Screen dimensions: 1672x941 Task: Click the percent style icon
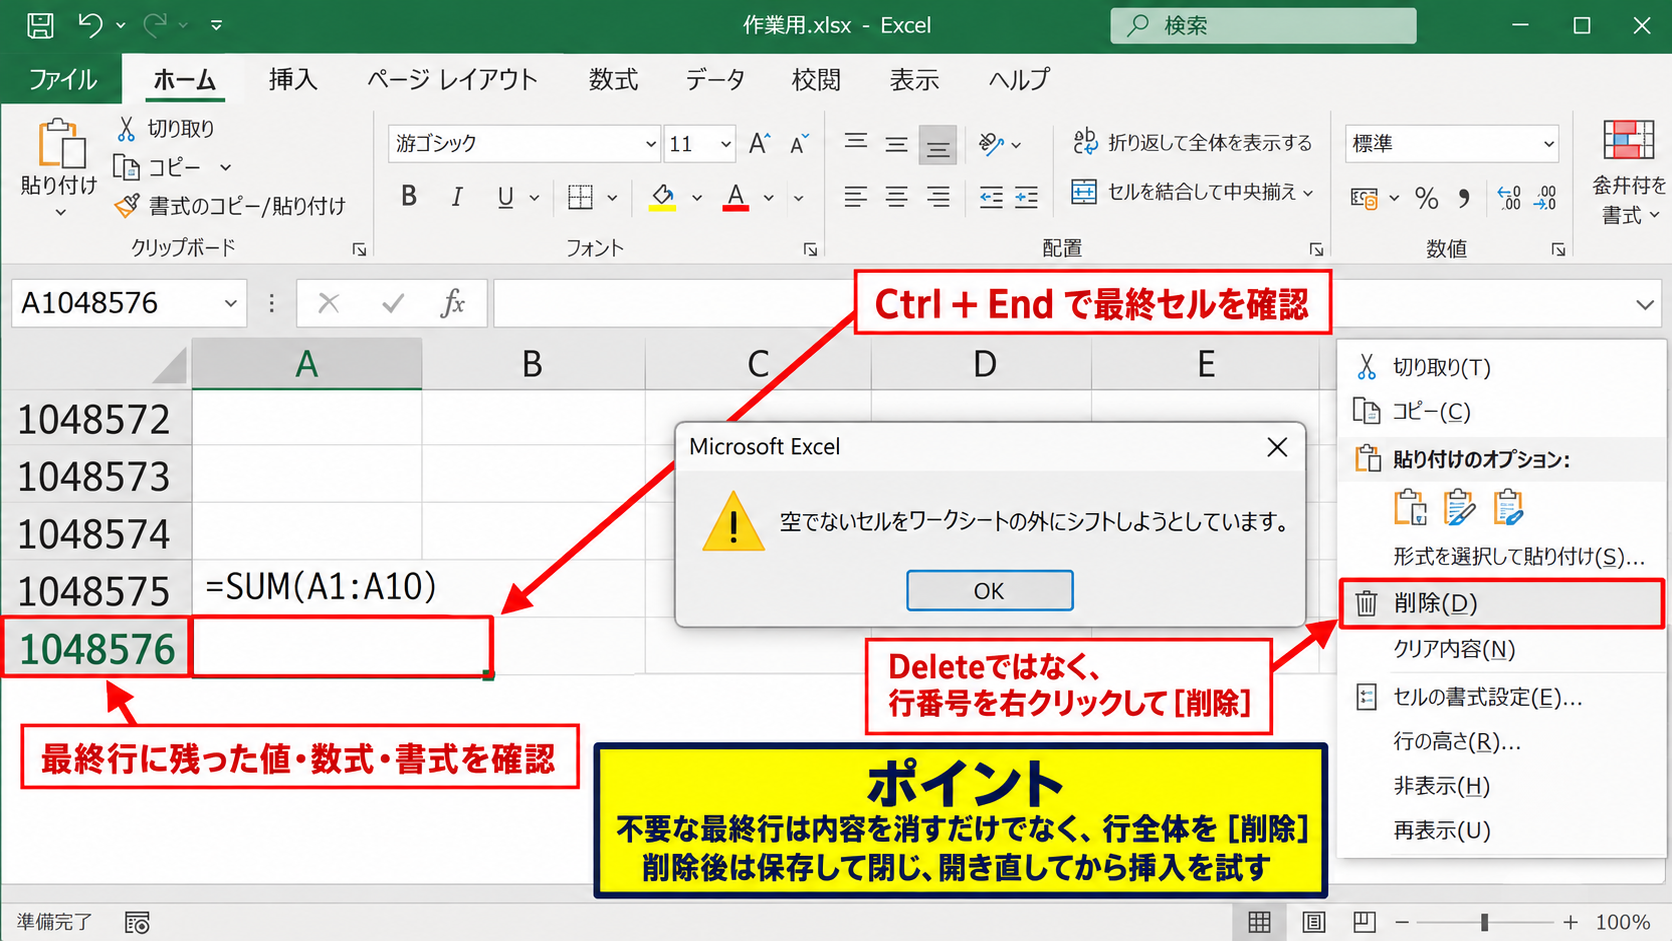click(1427, 198)
